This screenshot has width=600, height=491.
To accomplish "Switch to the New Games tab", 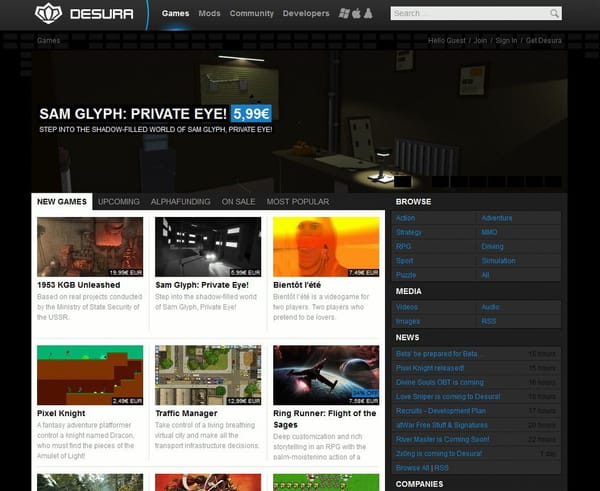I will pos(62,202).
